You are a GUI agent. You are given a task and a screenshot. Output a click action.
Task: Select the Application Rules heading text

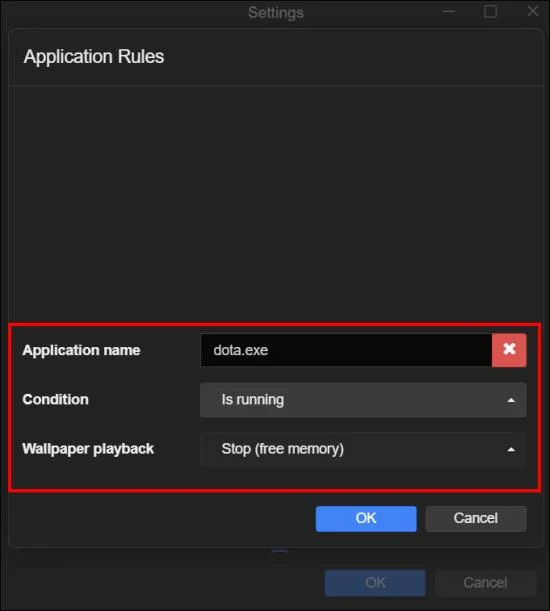coord(94,57)
